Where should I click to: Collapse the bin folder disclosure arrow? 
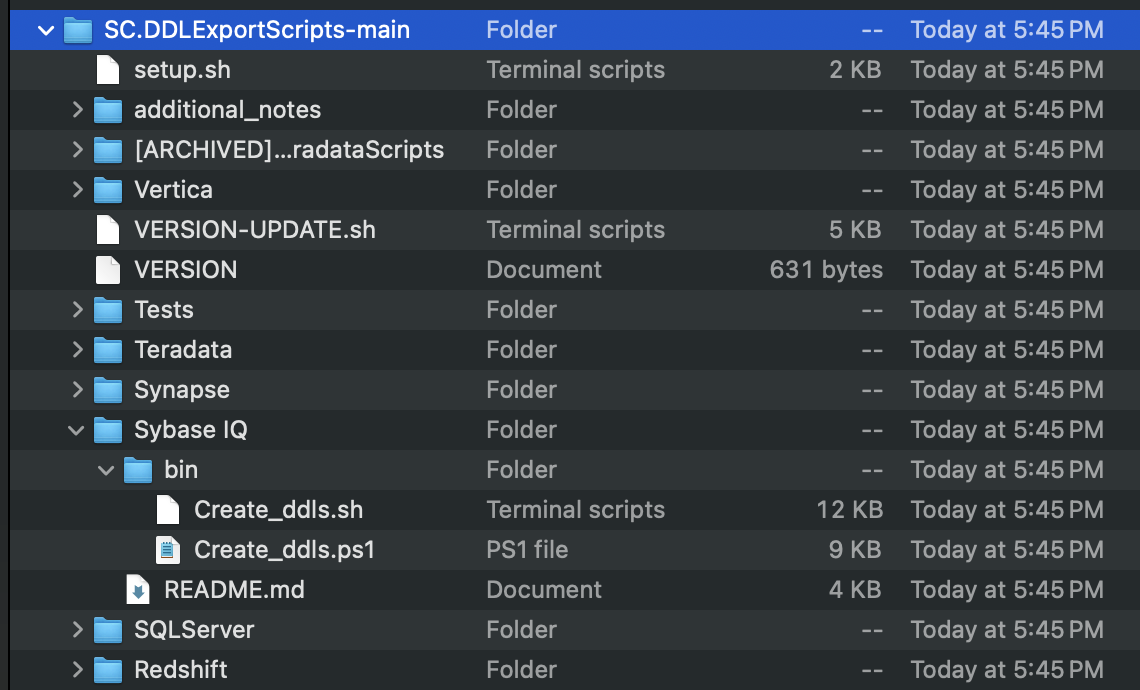coord(106,470)
